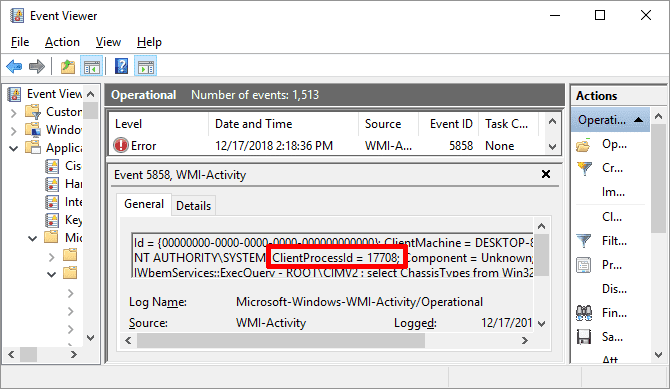Click the red Error level icon
The height and width of the screenshot is (389, 670).
(x=121, y=145)
